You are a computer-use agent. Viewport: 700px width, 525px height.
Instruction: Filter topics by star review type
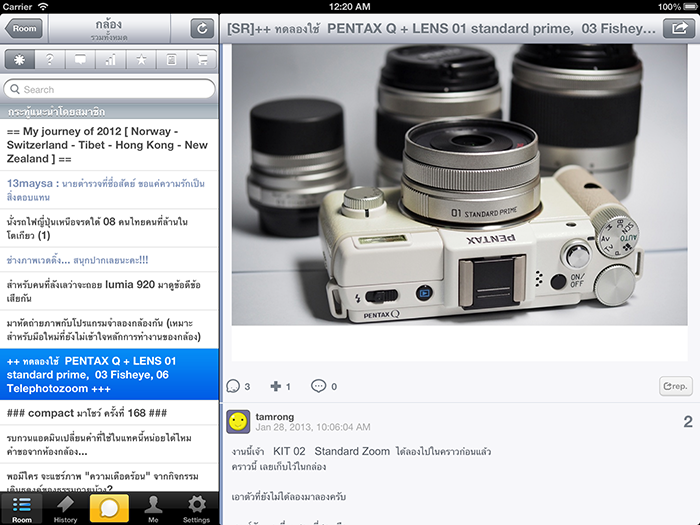click(141, 59)
